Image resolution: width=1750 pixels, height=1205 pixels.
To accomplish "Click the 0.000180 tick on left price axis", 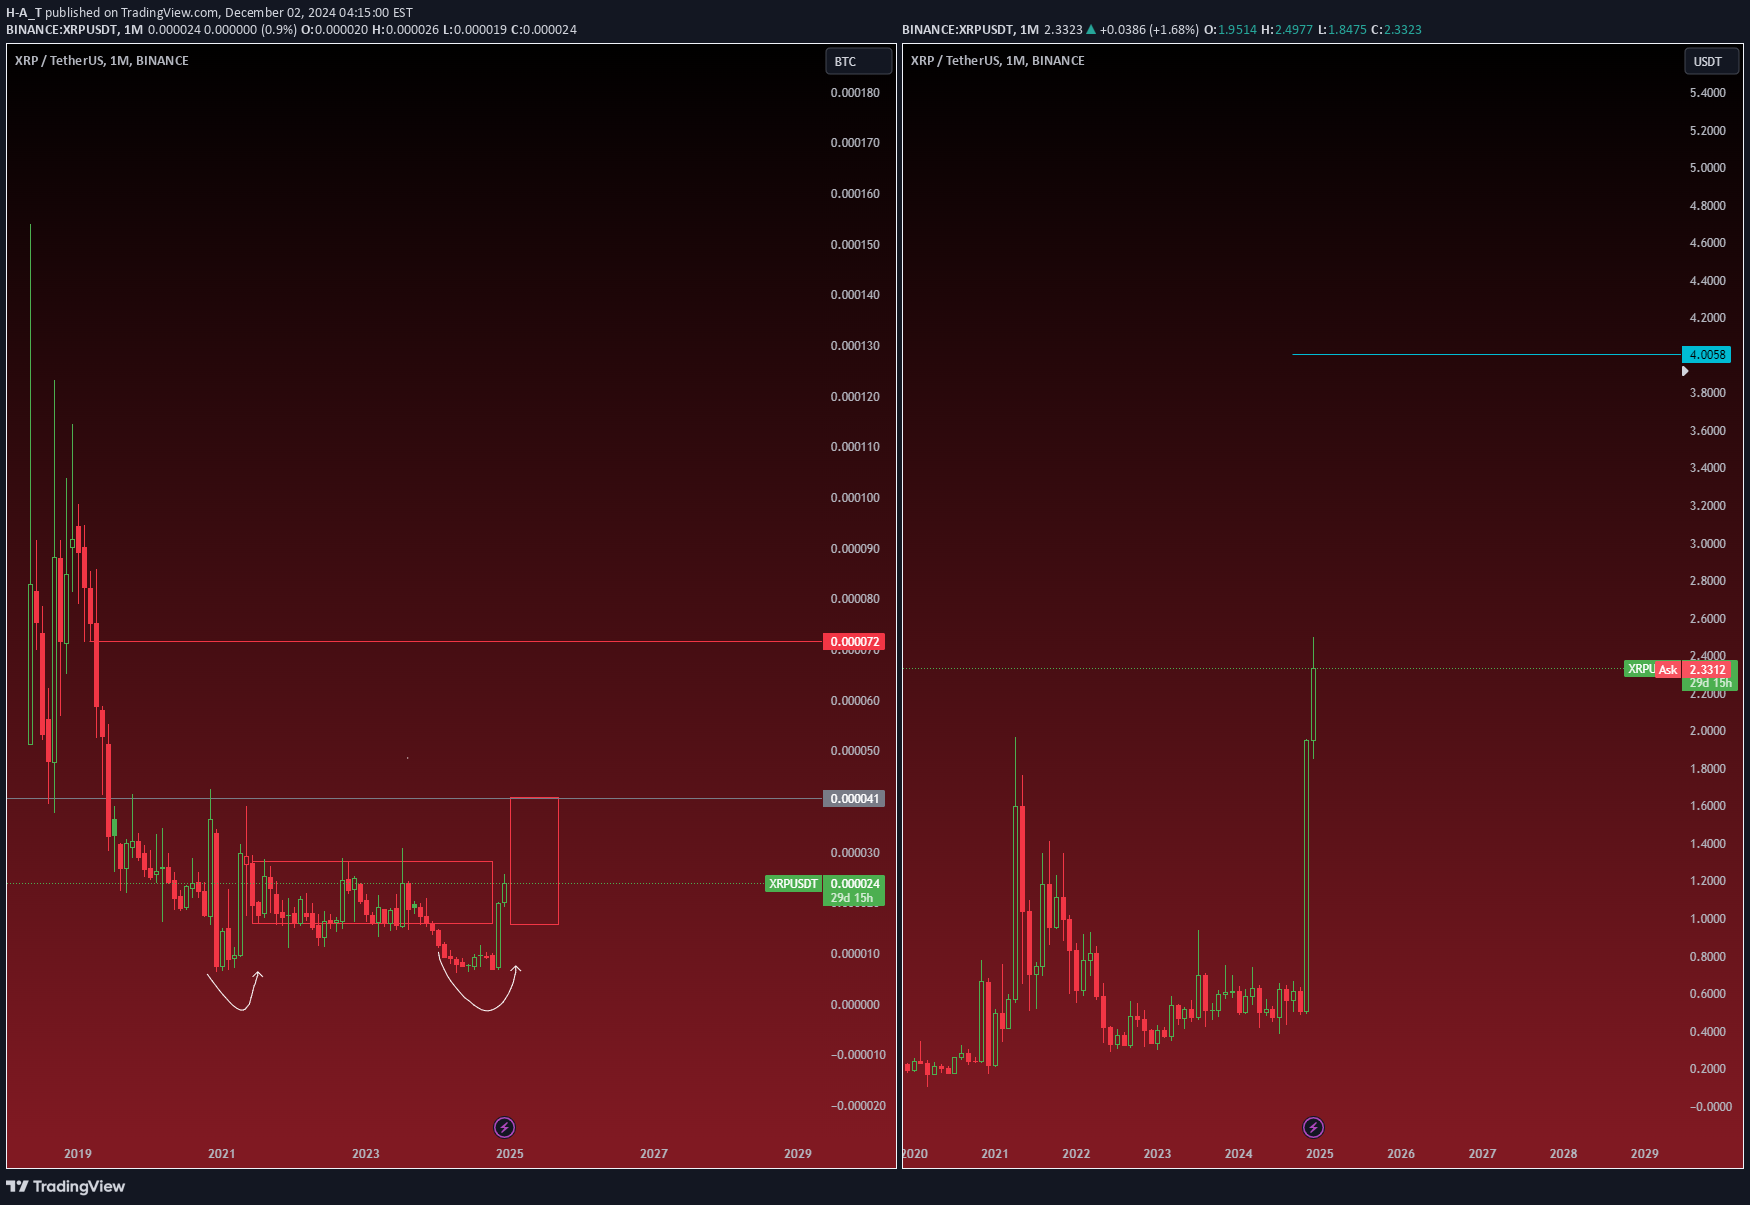I will (855, 92).
